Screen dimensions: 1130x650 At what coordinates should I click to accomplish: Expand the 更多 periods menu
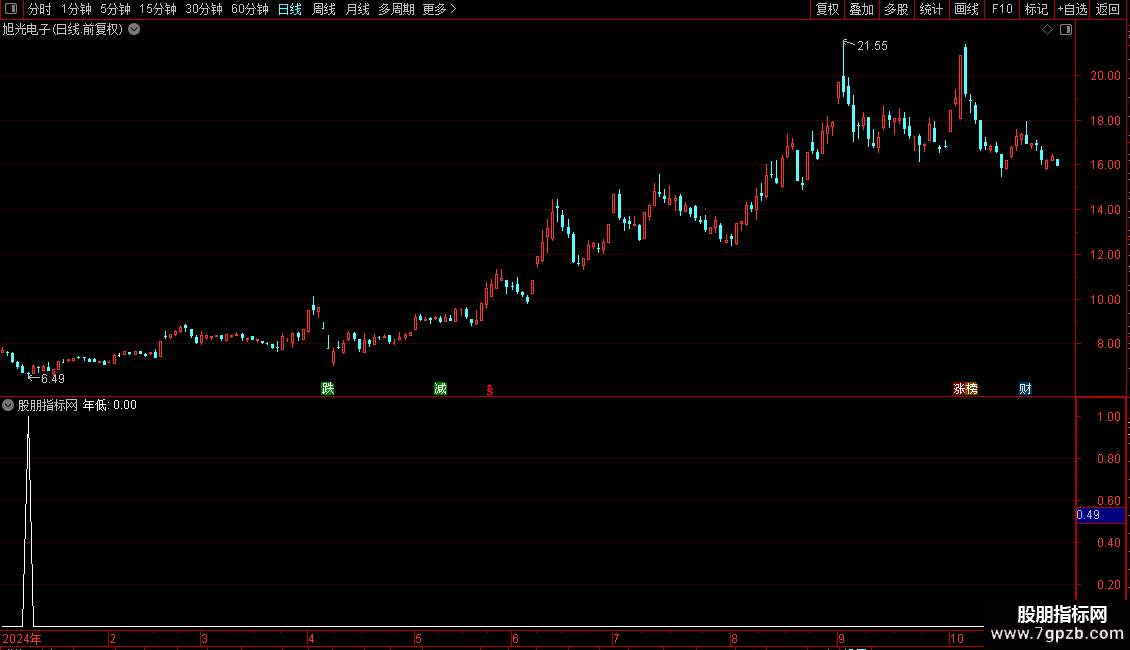pos(439,9)
